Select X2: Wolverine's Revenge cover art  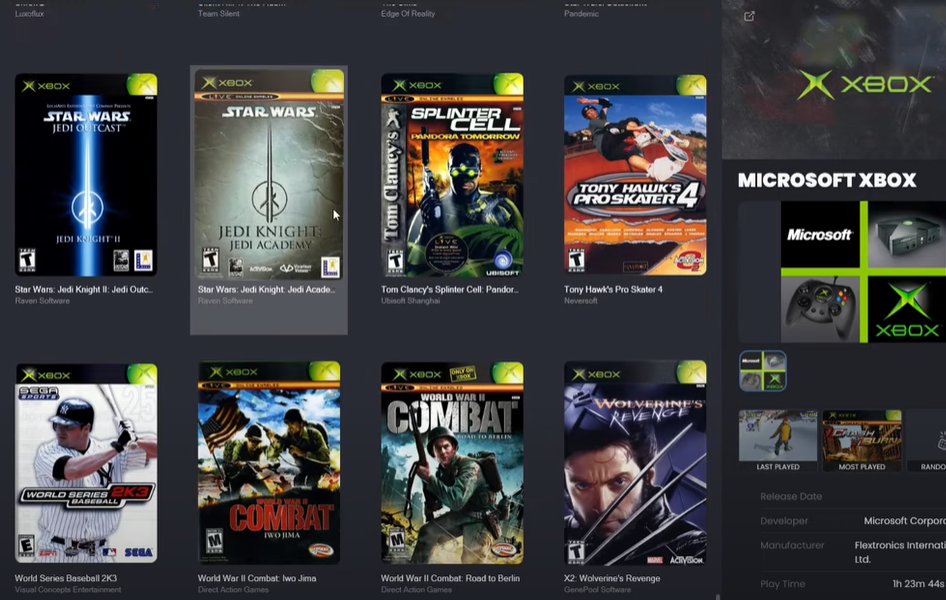pos(635,462)
